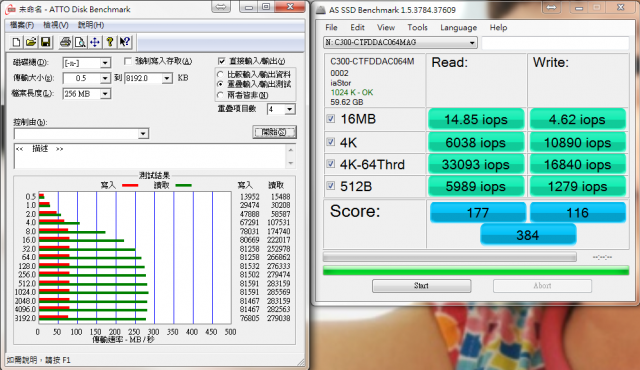Open the 256 MB file length dropdown
This screenshot has height=370, width=640.
[x=105, y=94]
